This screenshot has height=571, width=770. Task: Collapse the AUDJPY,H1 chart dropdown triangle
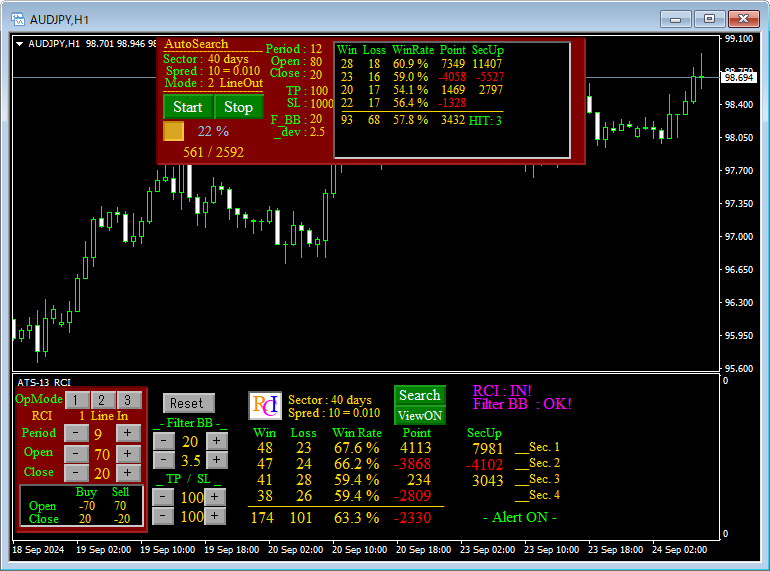pyautogui.click(x=20, y=44)
